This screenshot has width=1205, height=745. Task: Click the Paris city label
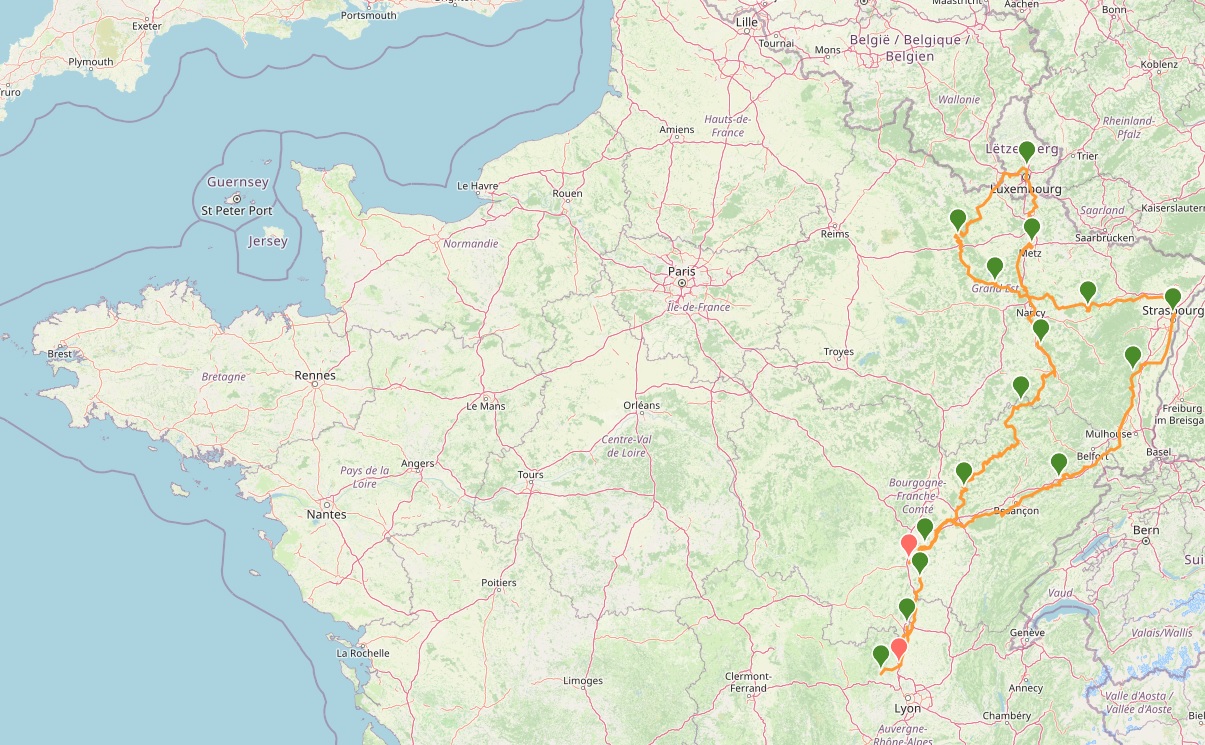(x=681, y=270)
